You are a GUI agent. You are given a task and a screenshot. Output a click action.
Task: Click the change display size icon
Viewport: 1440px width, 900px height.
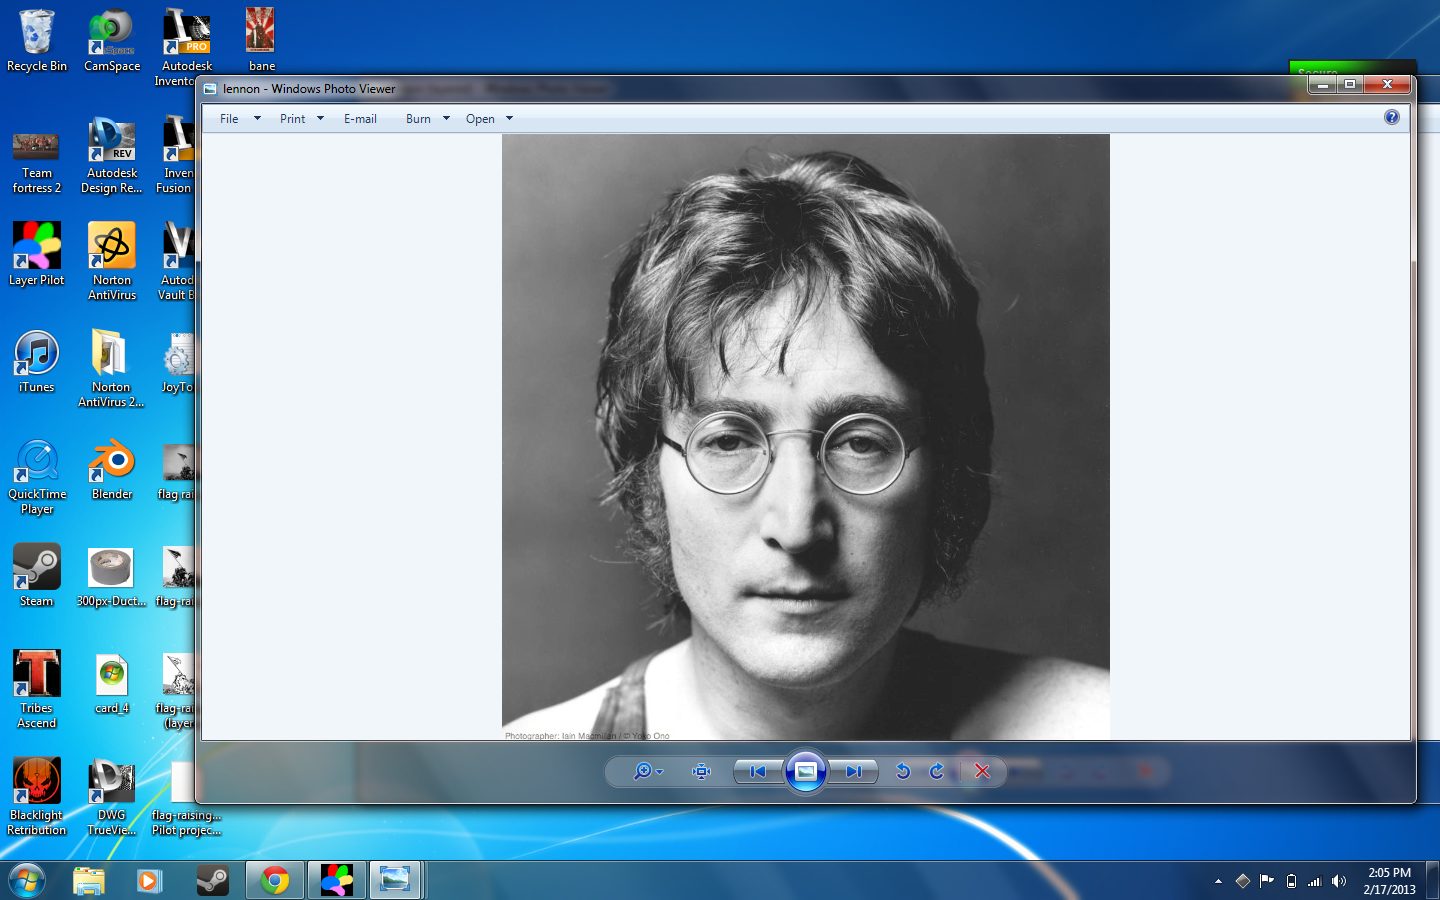701,771
